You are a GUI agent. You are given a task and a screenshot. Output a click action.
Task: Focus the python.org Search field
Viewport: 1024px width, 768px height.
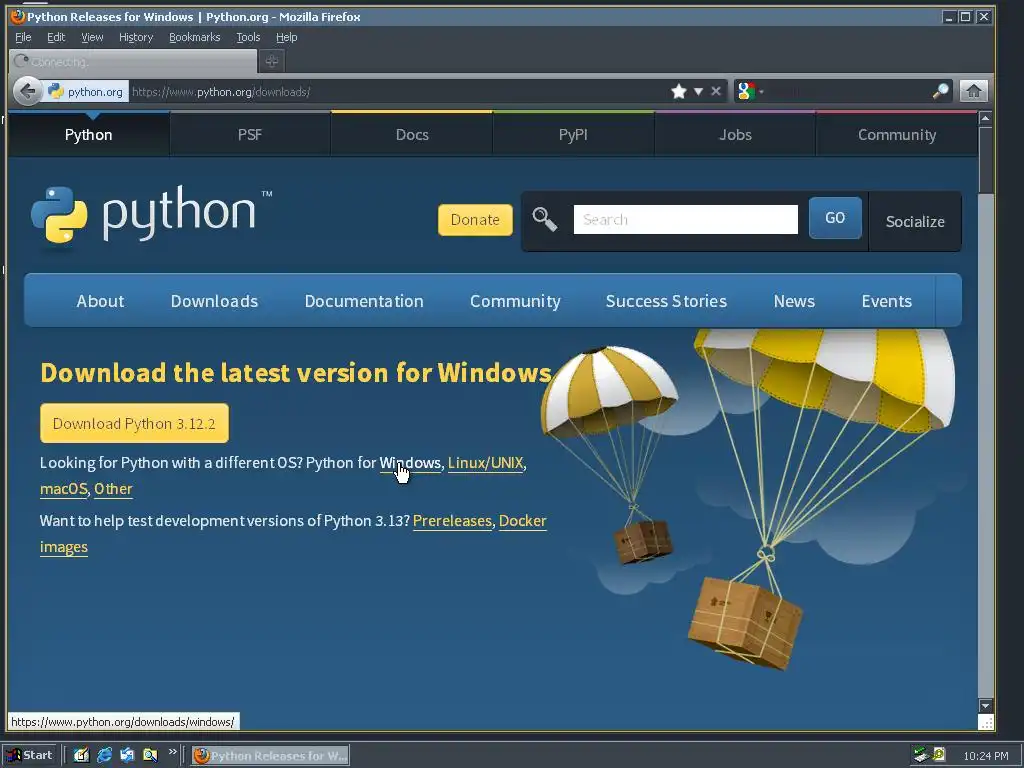[686, 219]
